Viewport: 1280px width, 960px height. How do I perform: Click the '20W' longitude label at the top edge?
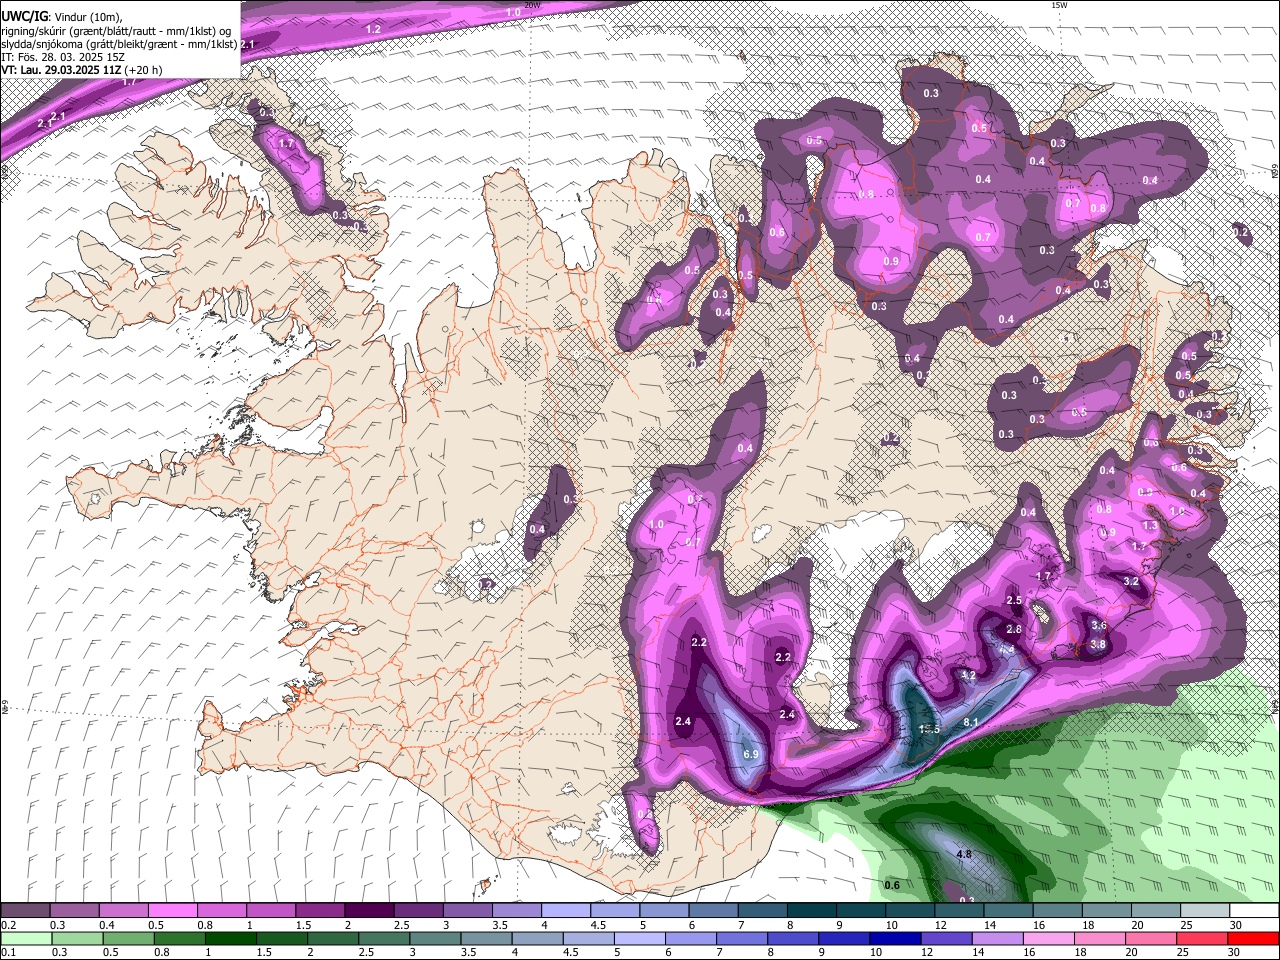(532, 5)
